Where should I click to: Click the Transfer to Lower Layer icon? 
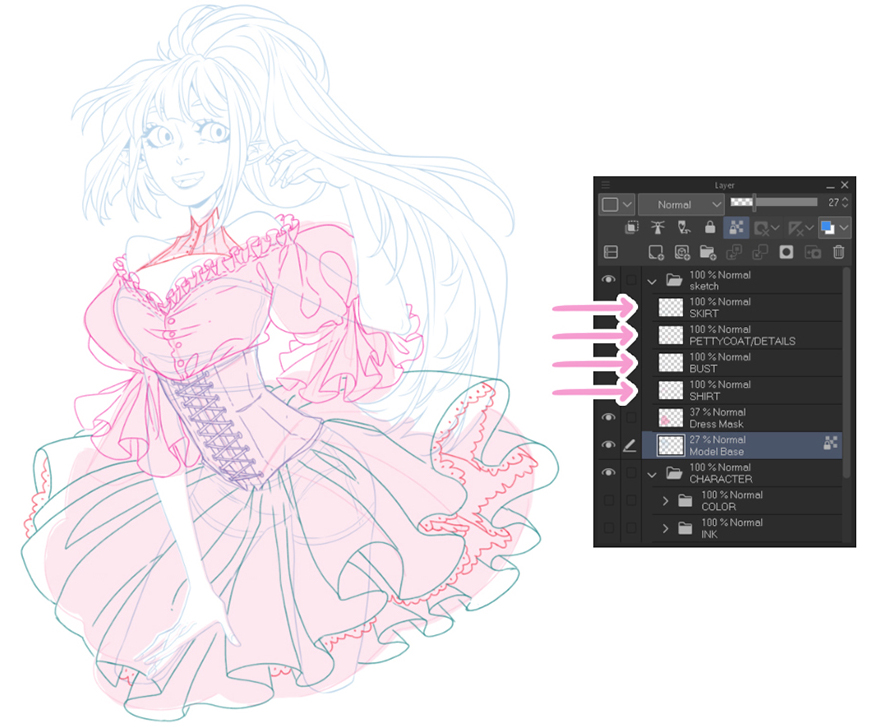(x=733, y=252)
